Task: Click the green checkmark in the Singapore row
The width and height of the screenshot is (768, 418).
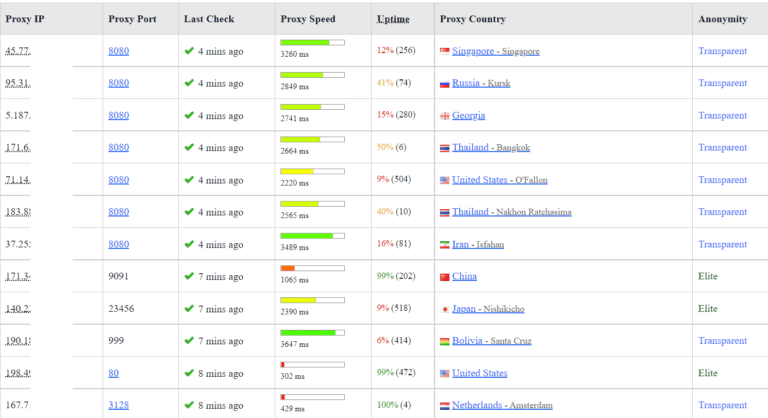Action: [189, 51]
